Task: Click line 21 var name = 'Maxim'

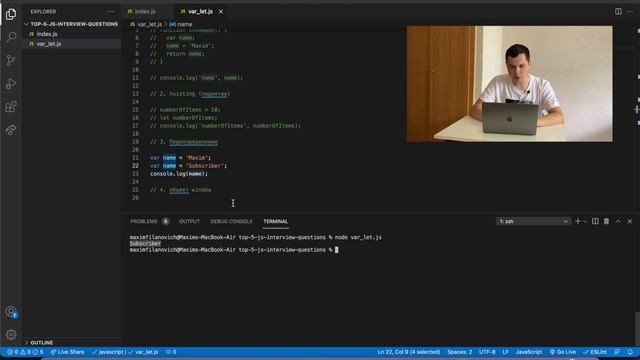Action: click(x=180, y=158)
